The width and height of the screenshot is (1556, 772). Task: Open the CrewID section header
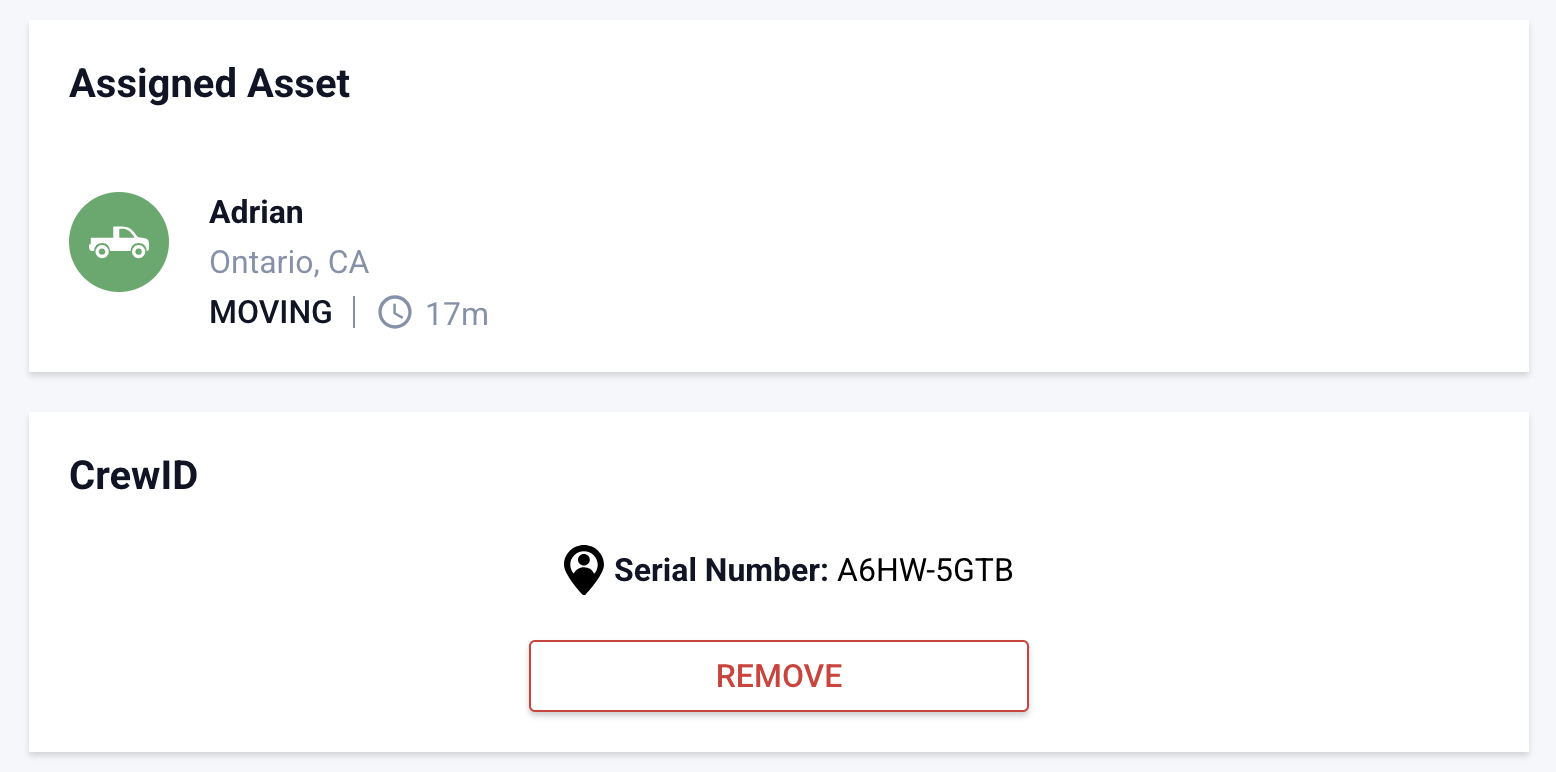point(133,475)
